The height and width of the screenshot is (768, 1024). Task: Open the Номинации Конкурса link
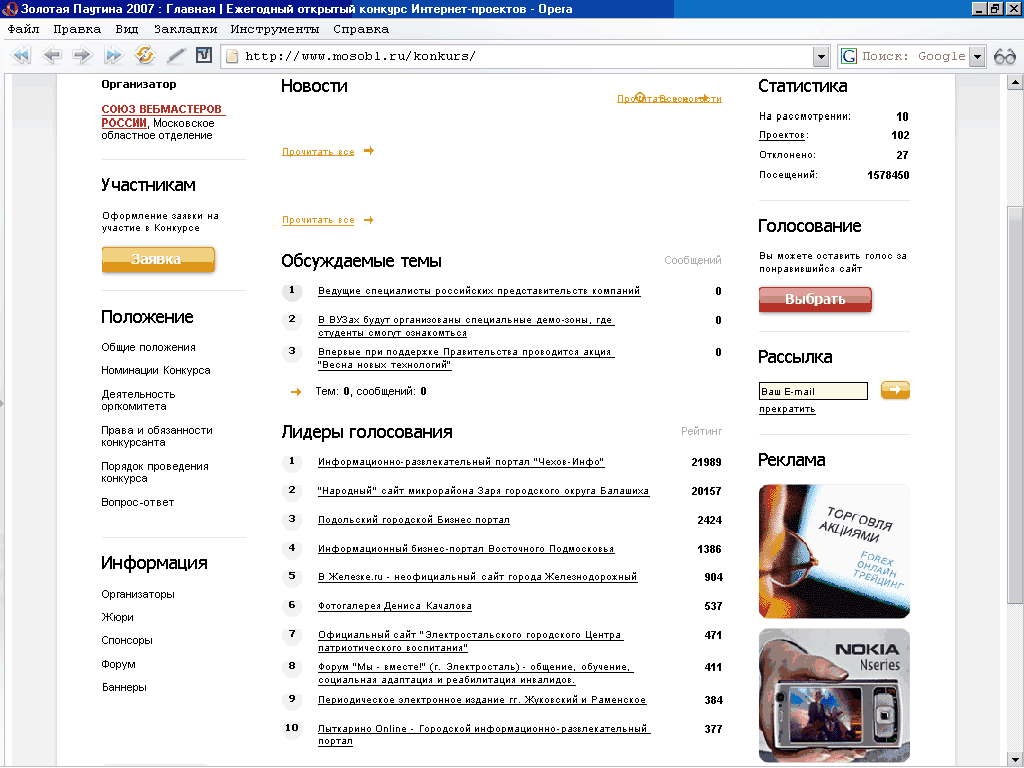[156, 370]
